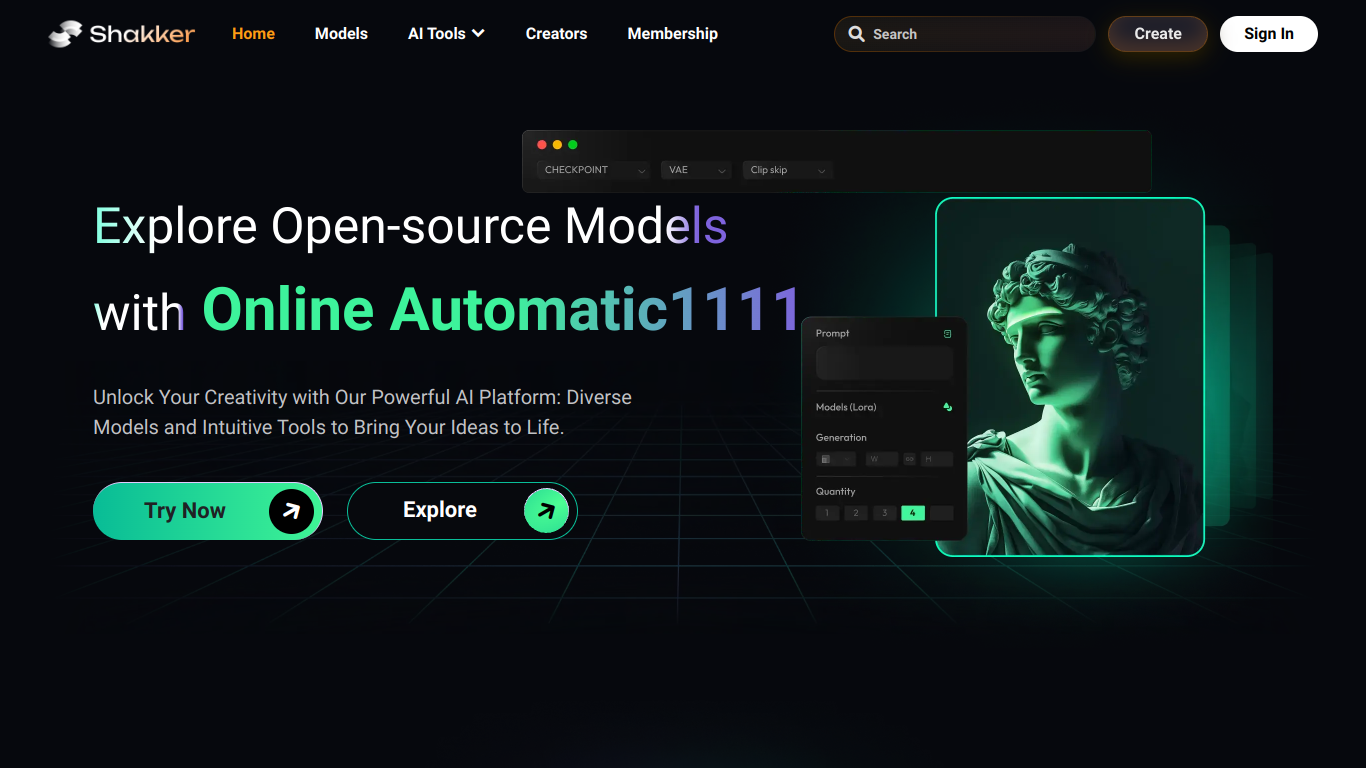1366x768 pixels.
Task: Go to the Models page
Action: (341, 34)
